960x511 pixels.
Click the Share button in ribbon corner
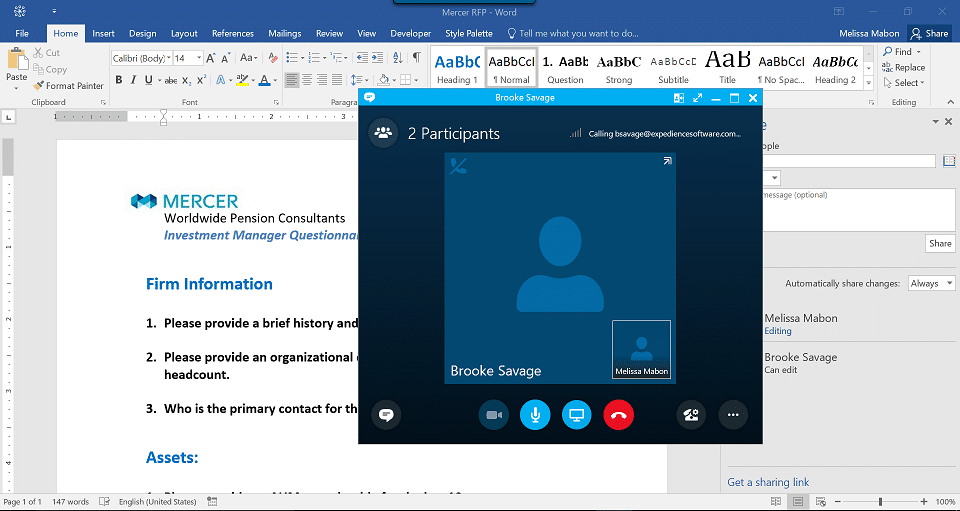point(929,34)
